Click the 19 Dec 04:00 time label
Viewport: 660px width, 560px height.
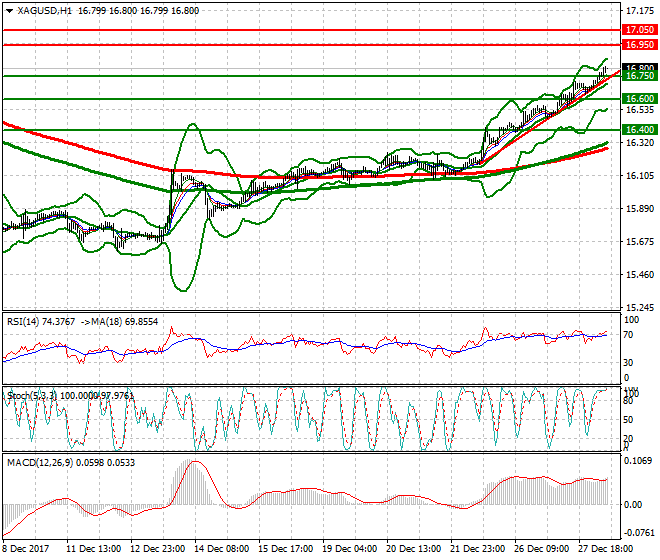(350, 549)
